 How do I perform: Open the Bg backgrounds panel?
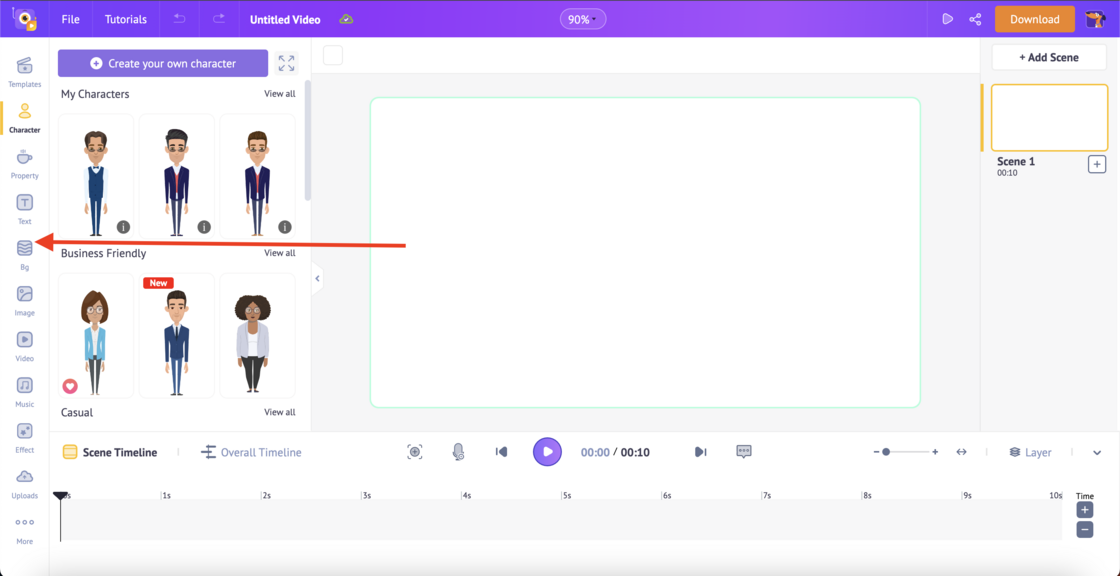click(x=24, y=252)
